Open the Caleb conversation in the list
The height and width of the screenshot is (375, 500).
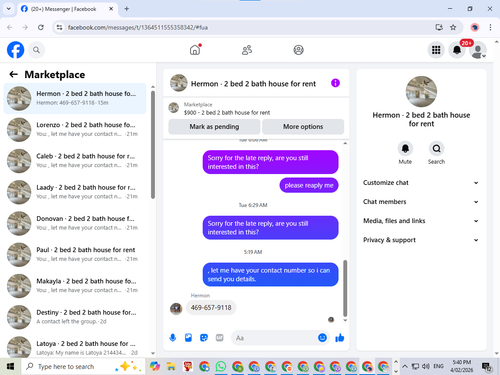75,161
